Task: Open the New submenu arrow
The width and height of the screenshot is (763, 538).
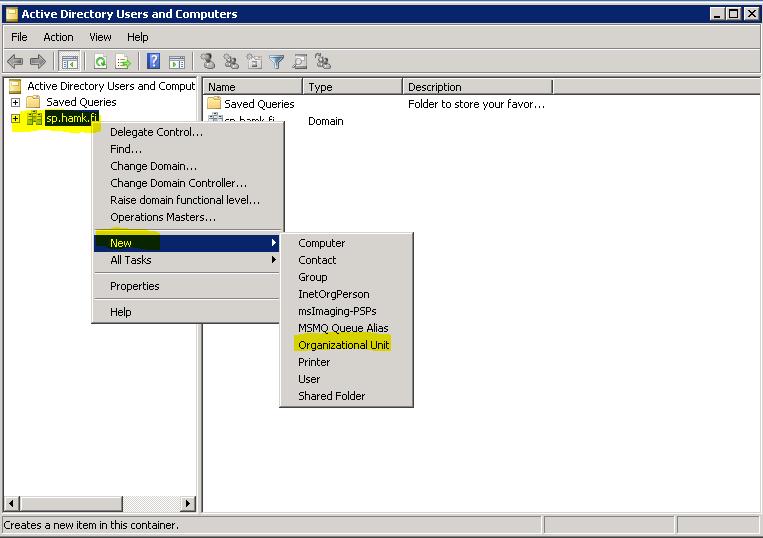Action: point(274,242)
